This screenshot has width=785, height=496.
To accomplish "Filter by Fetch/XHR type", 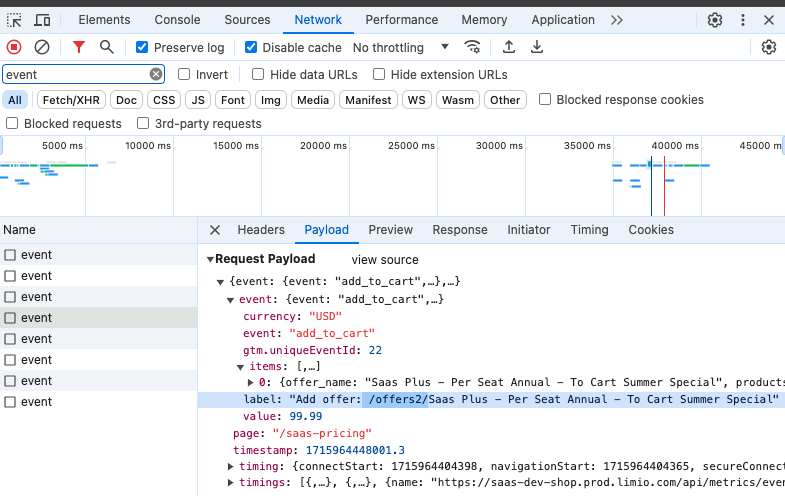I will click(x=71, y=100).
